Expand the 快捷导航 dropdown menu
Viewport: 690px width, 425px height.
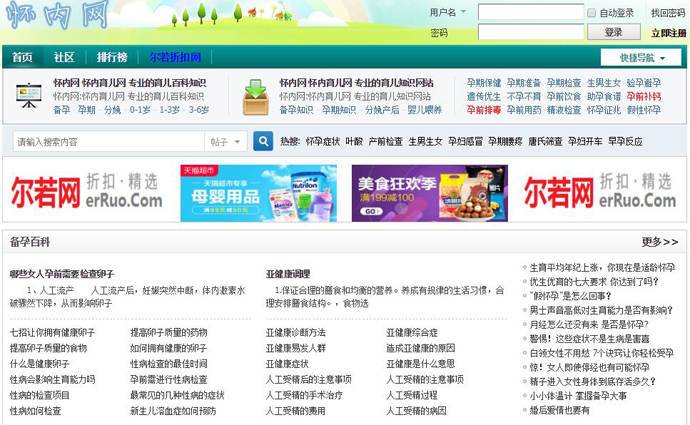point(642,58)
